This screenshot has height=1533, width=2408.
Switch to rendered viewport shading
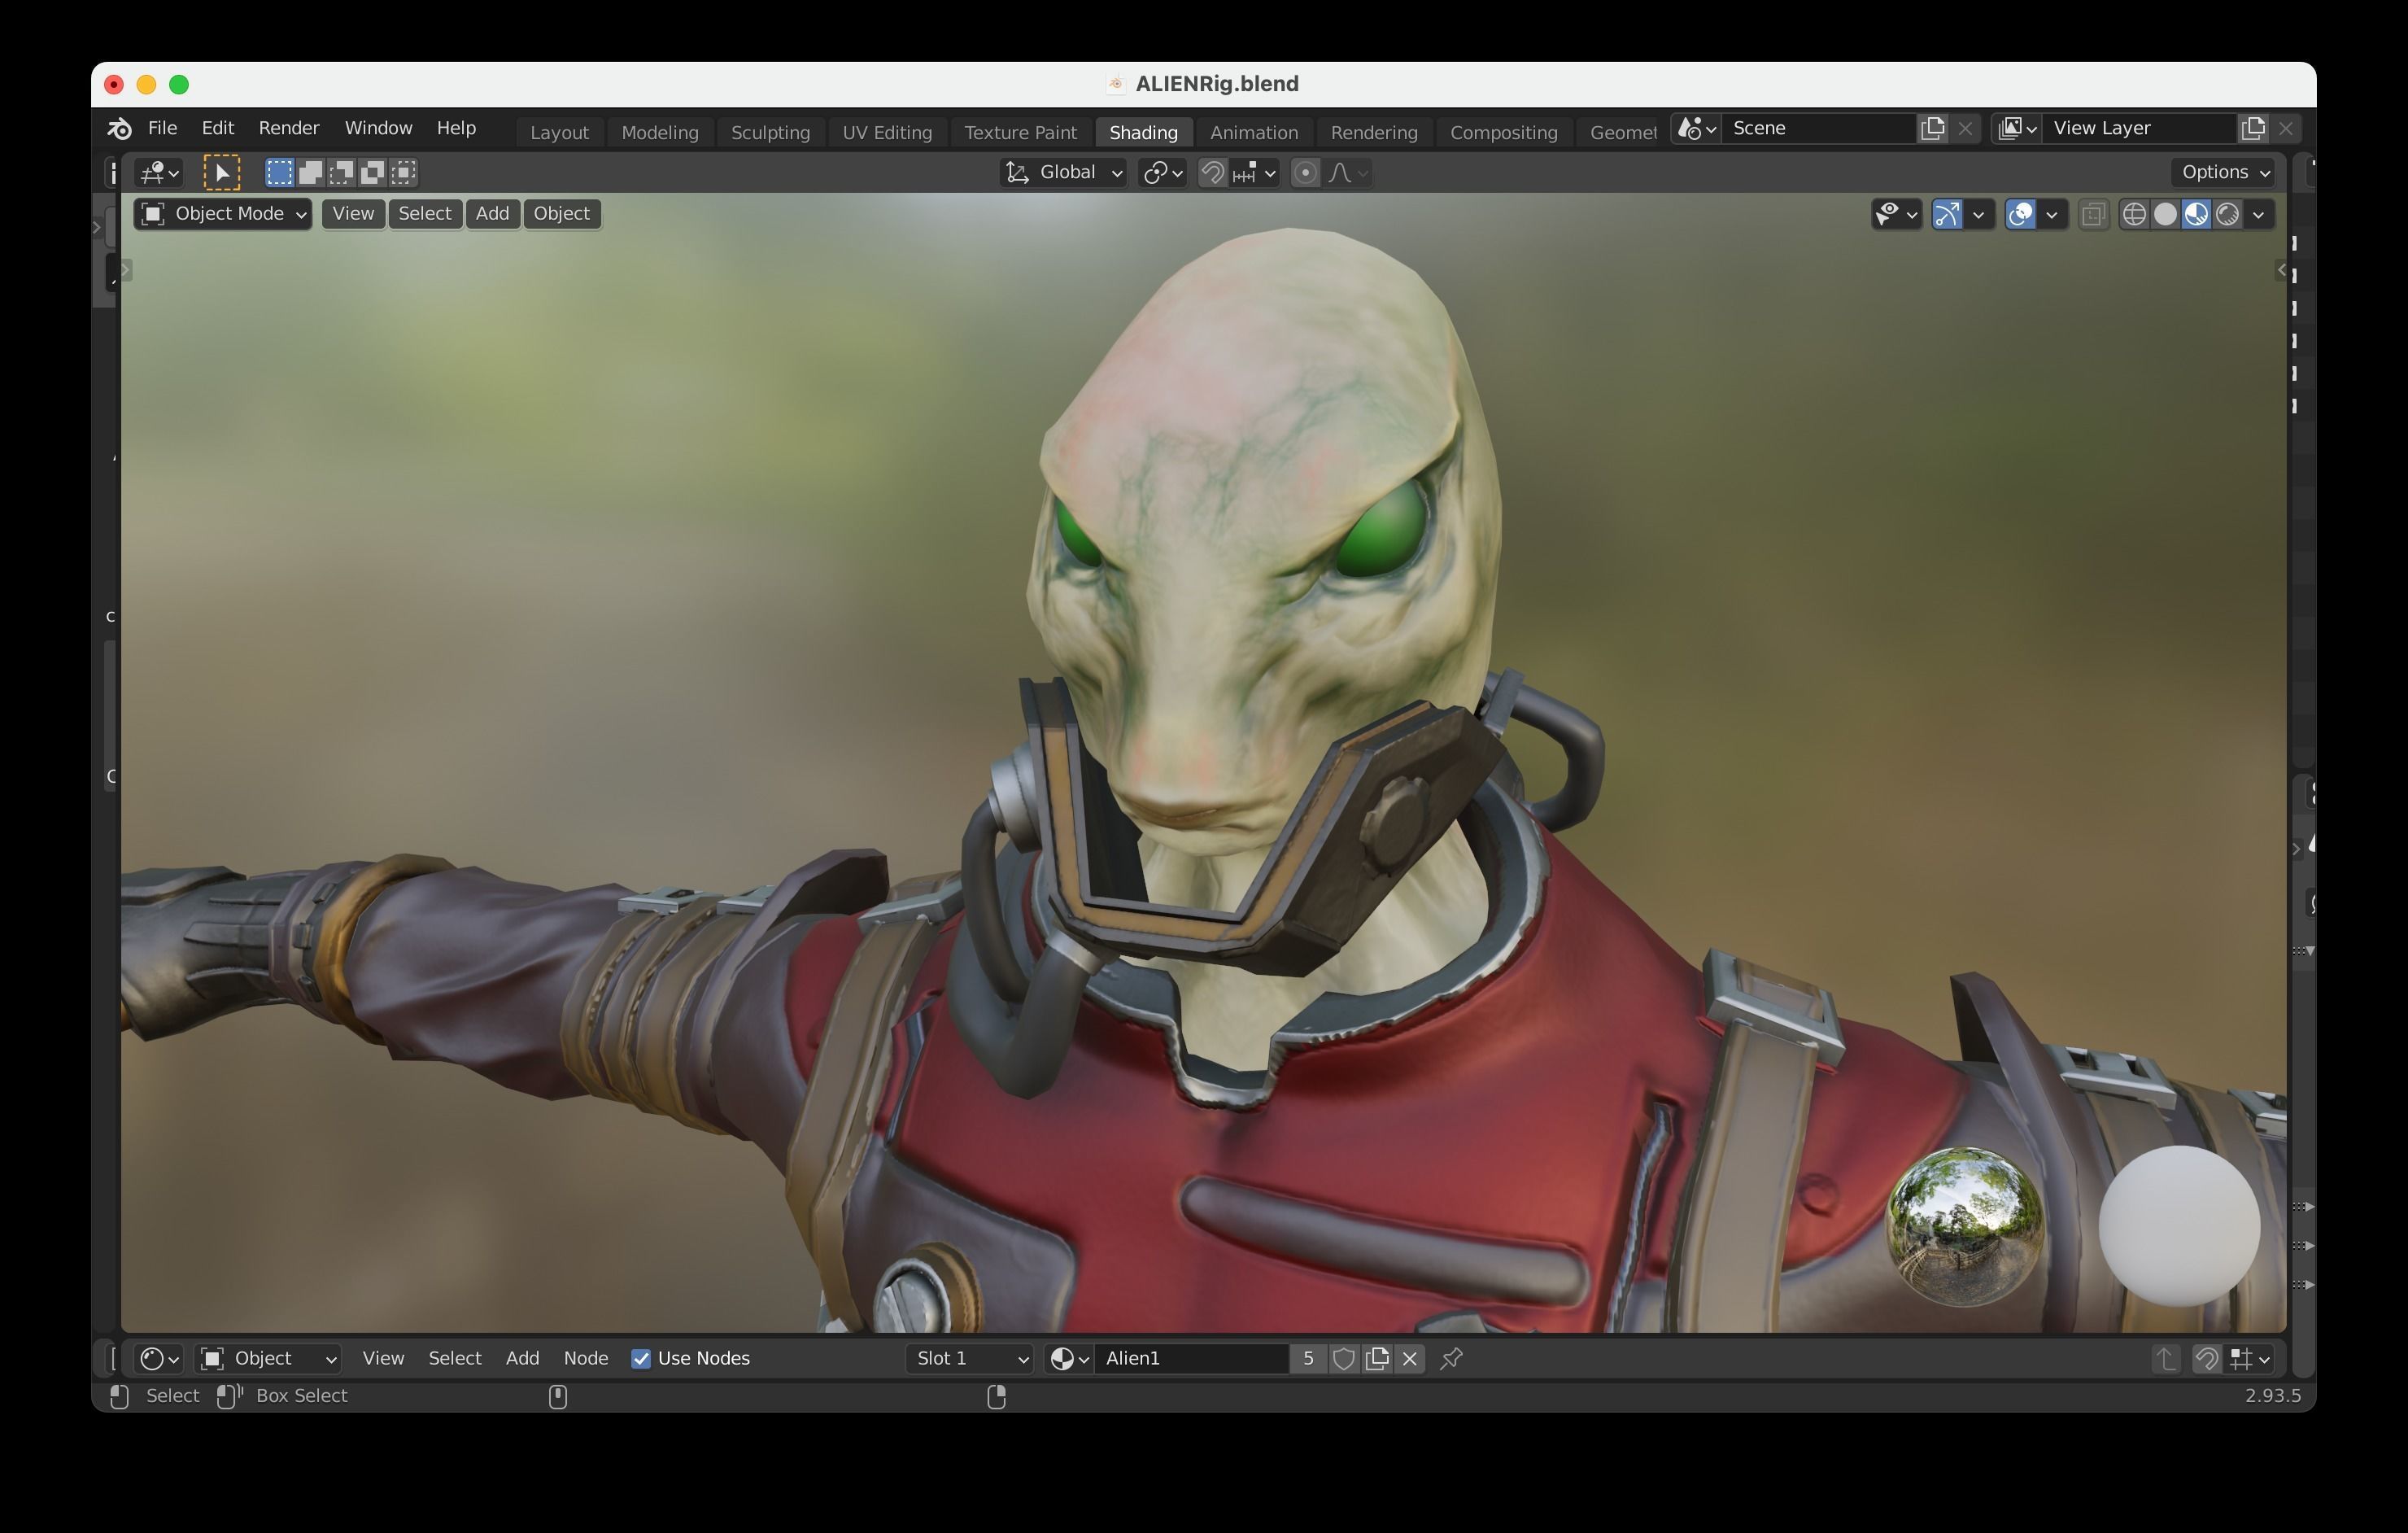pyautogui.click(x=2227, y=214)
